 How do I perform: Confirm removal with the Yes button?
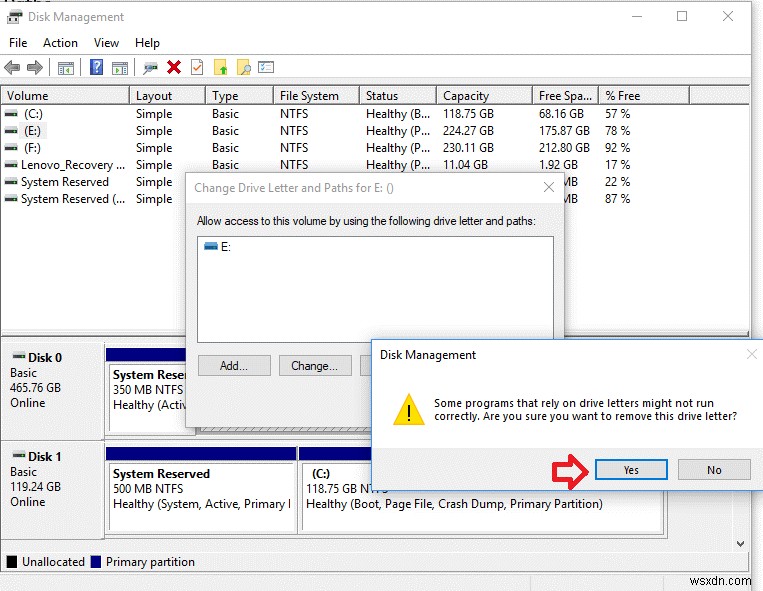pos(631,470)
